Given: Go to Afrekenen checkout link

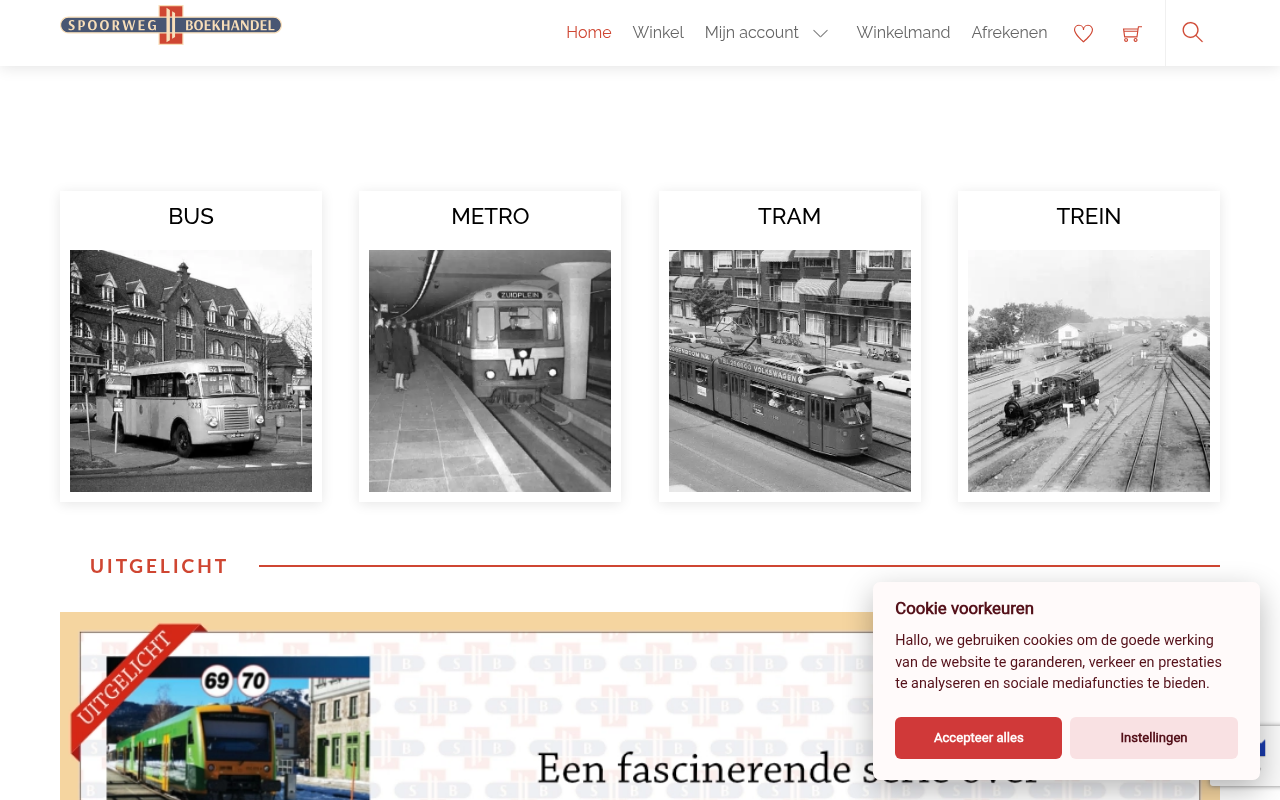Looking at the screenshot, I should [1009, 32].
